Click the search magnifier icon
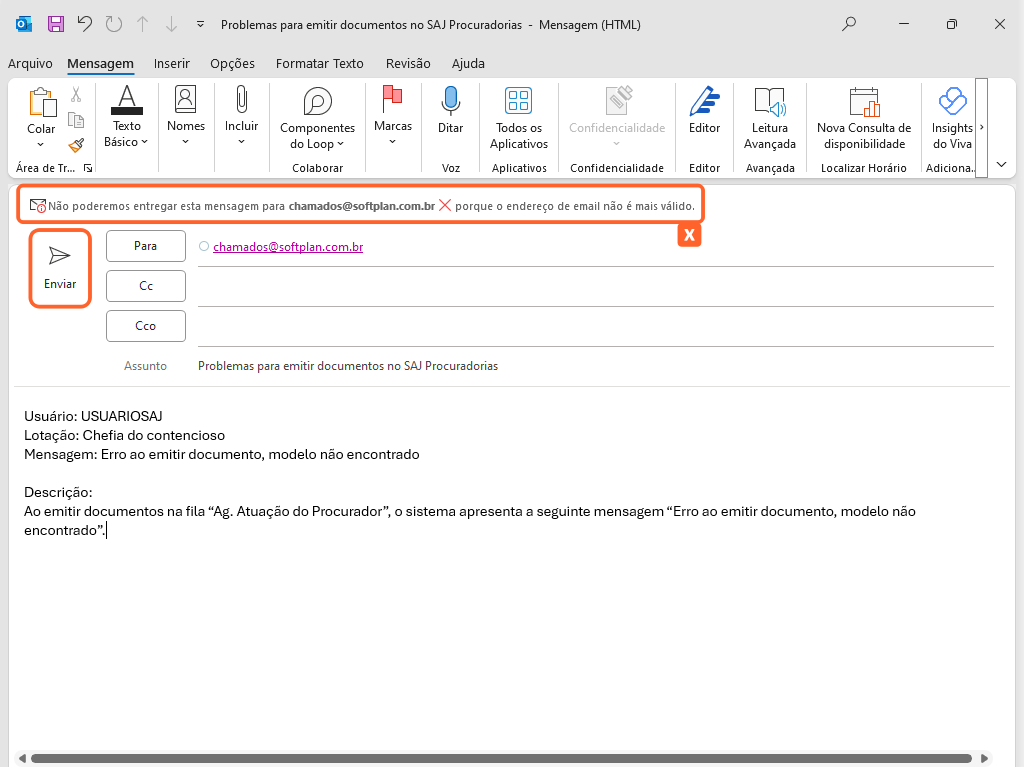Screen dimensions: 1024x768 tap(848, 24)
